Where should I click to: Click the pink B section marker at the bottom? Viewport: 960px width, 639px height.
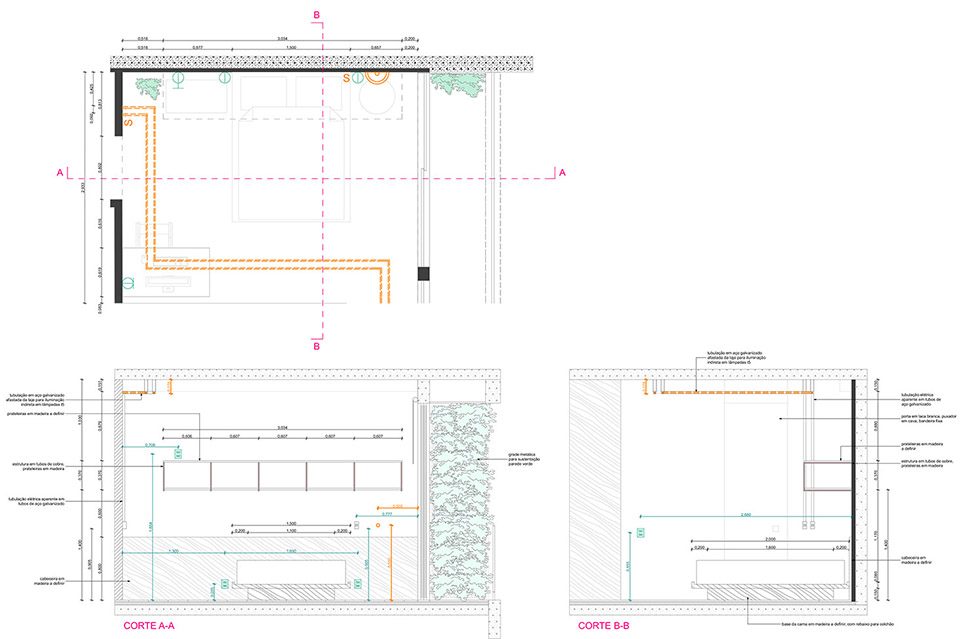point(317,346)
